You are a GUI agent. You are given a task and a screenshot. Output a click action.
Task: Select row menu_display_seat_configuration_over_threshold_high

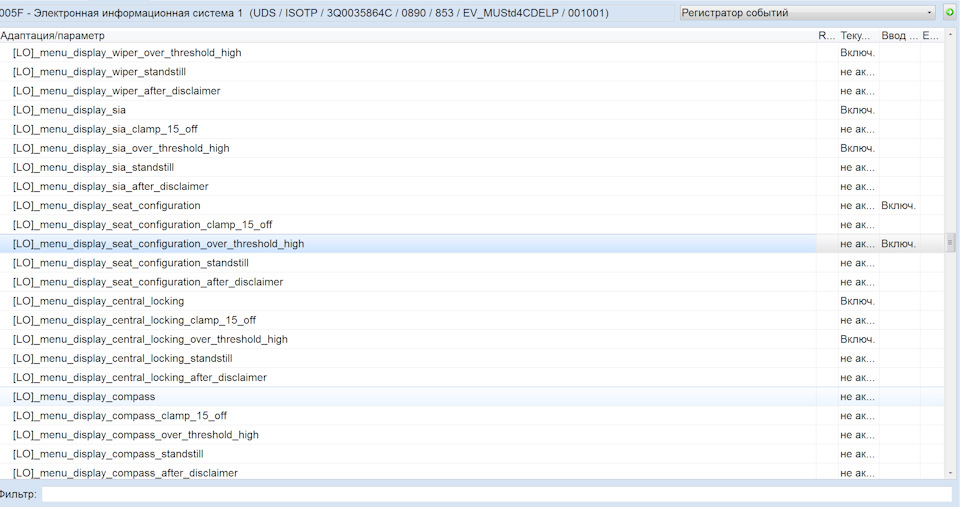471,244
